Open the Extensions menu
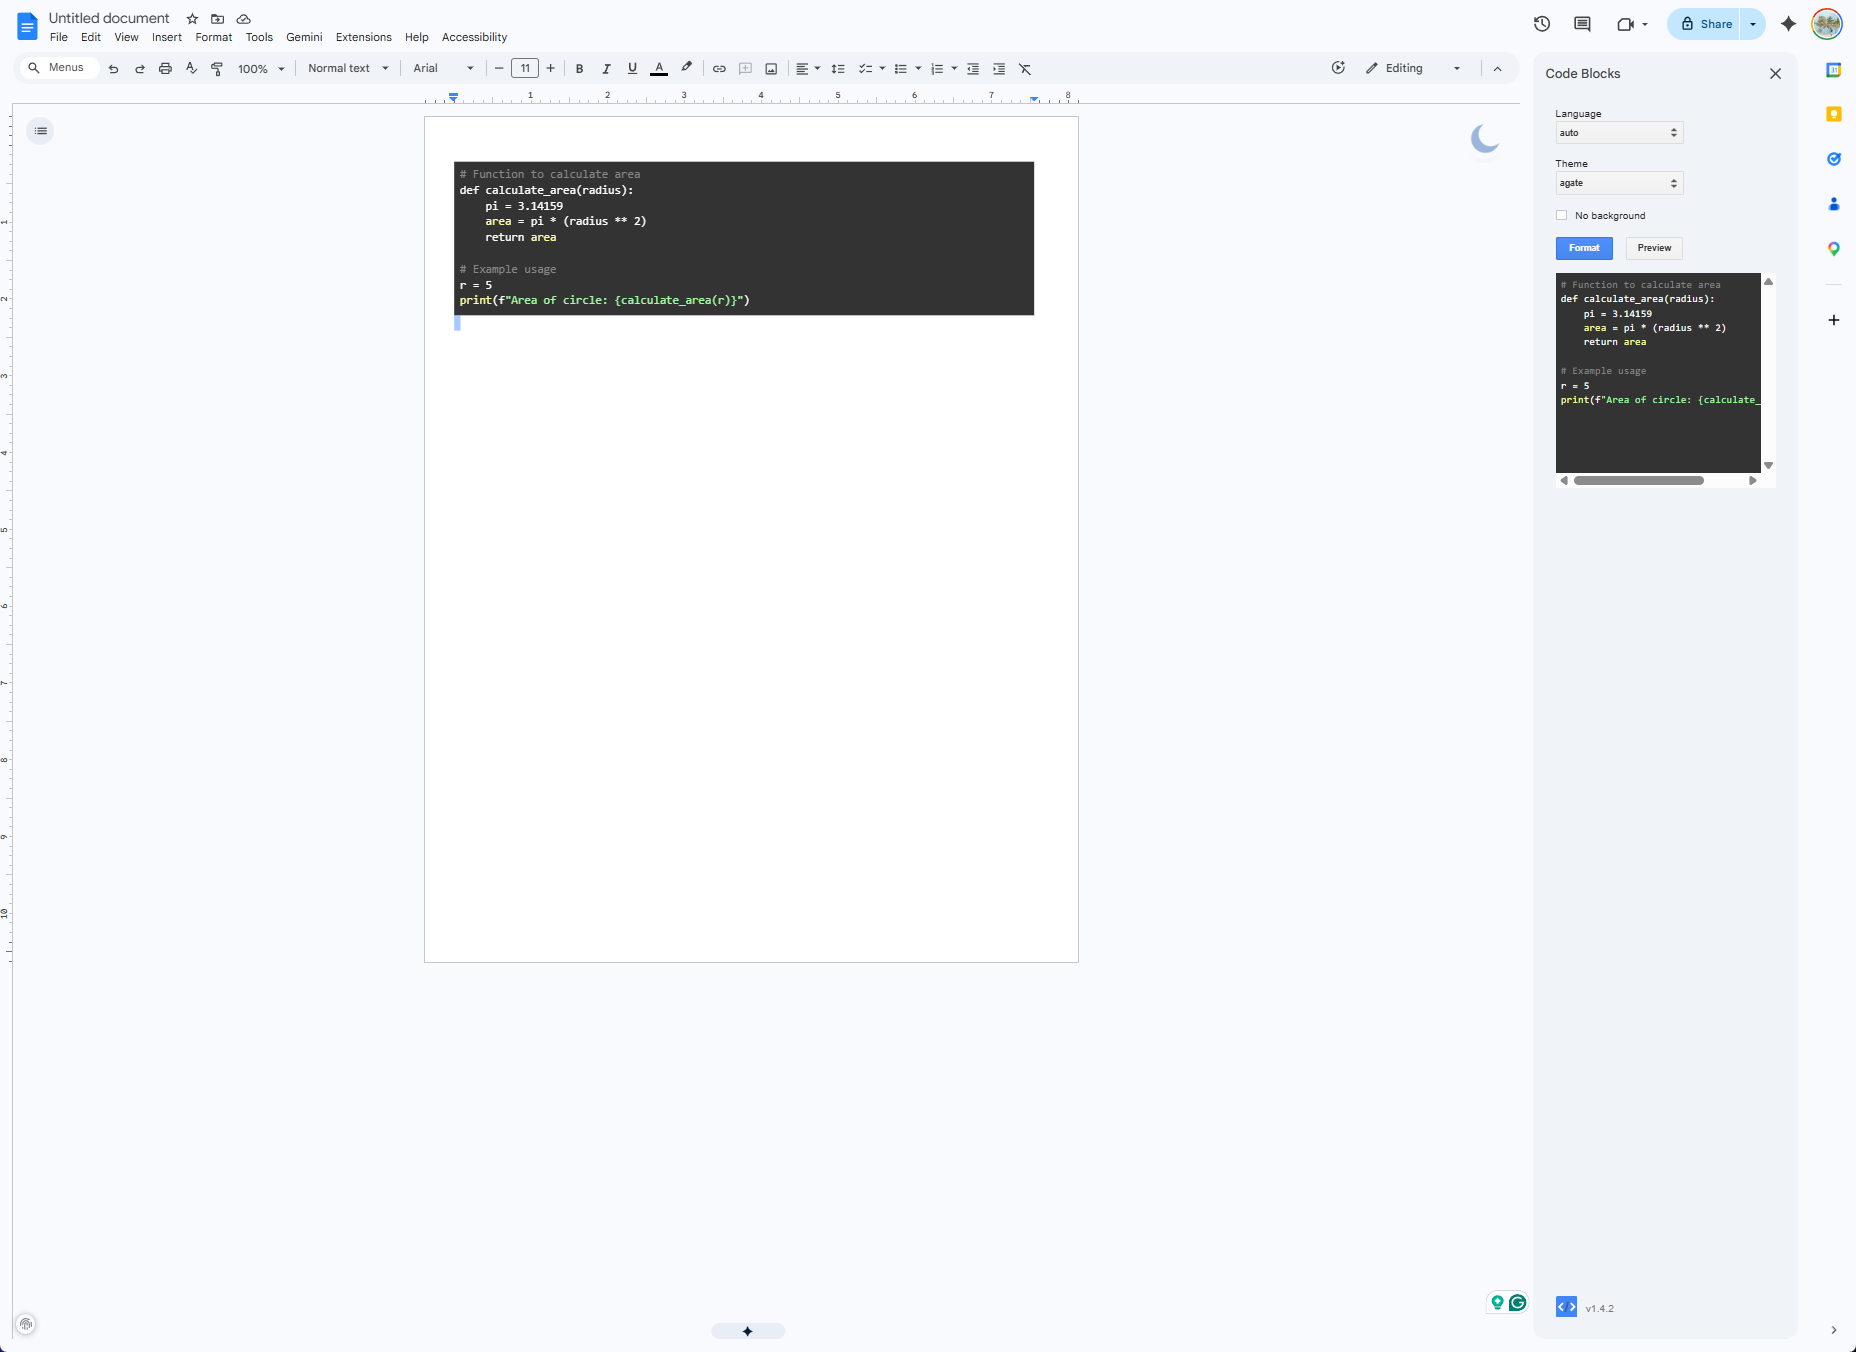The image size is (1856, 1352). coord(363,37)
